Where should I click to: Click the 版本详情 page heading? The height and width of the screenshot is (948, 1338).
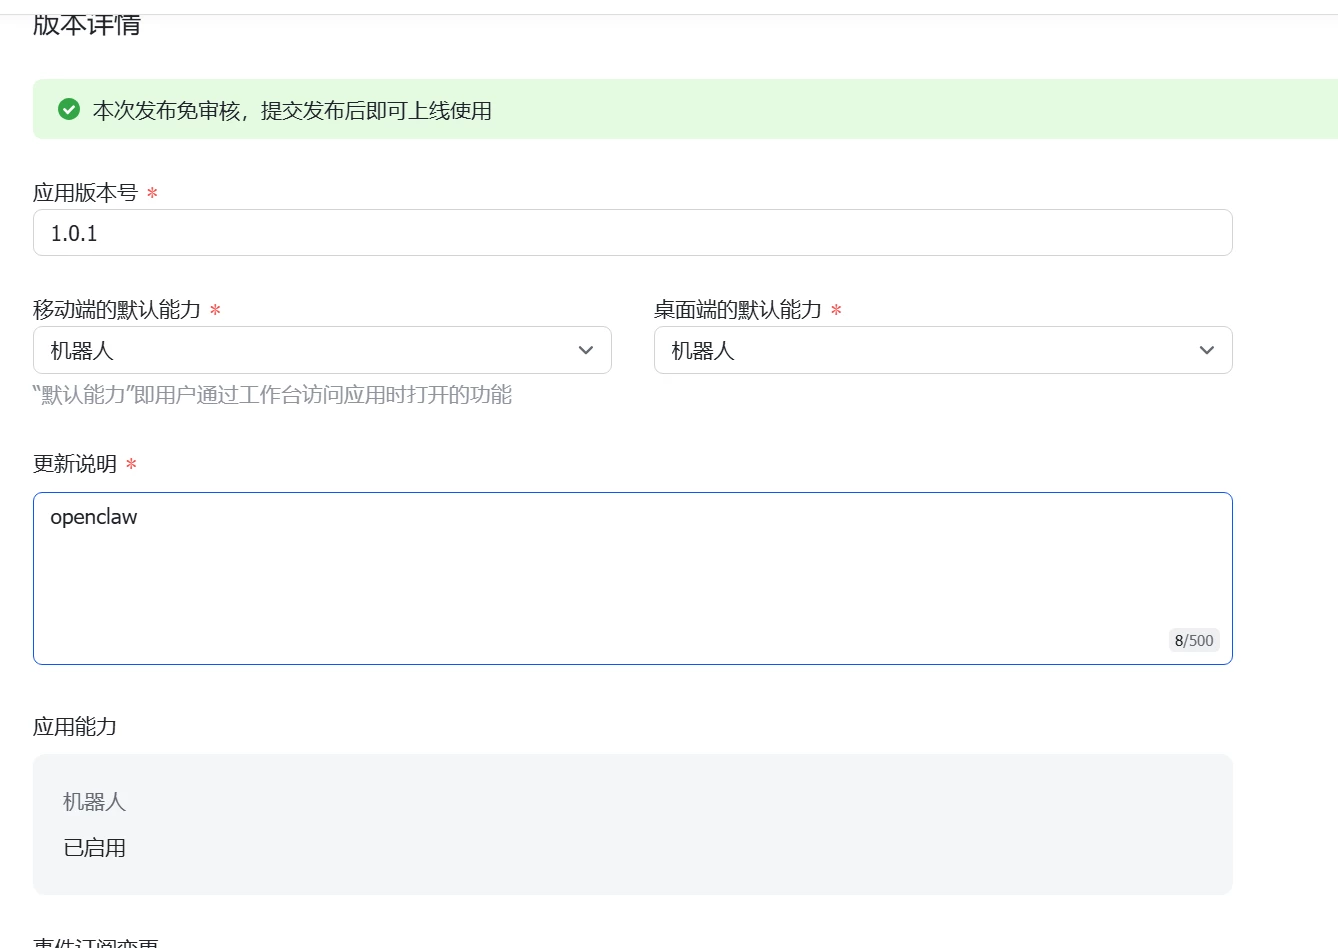(87, 25)
